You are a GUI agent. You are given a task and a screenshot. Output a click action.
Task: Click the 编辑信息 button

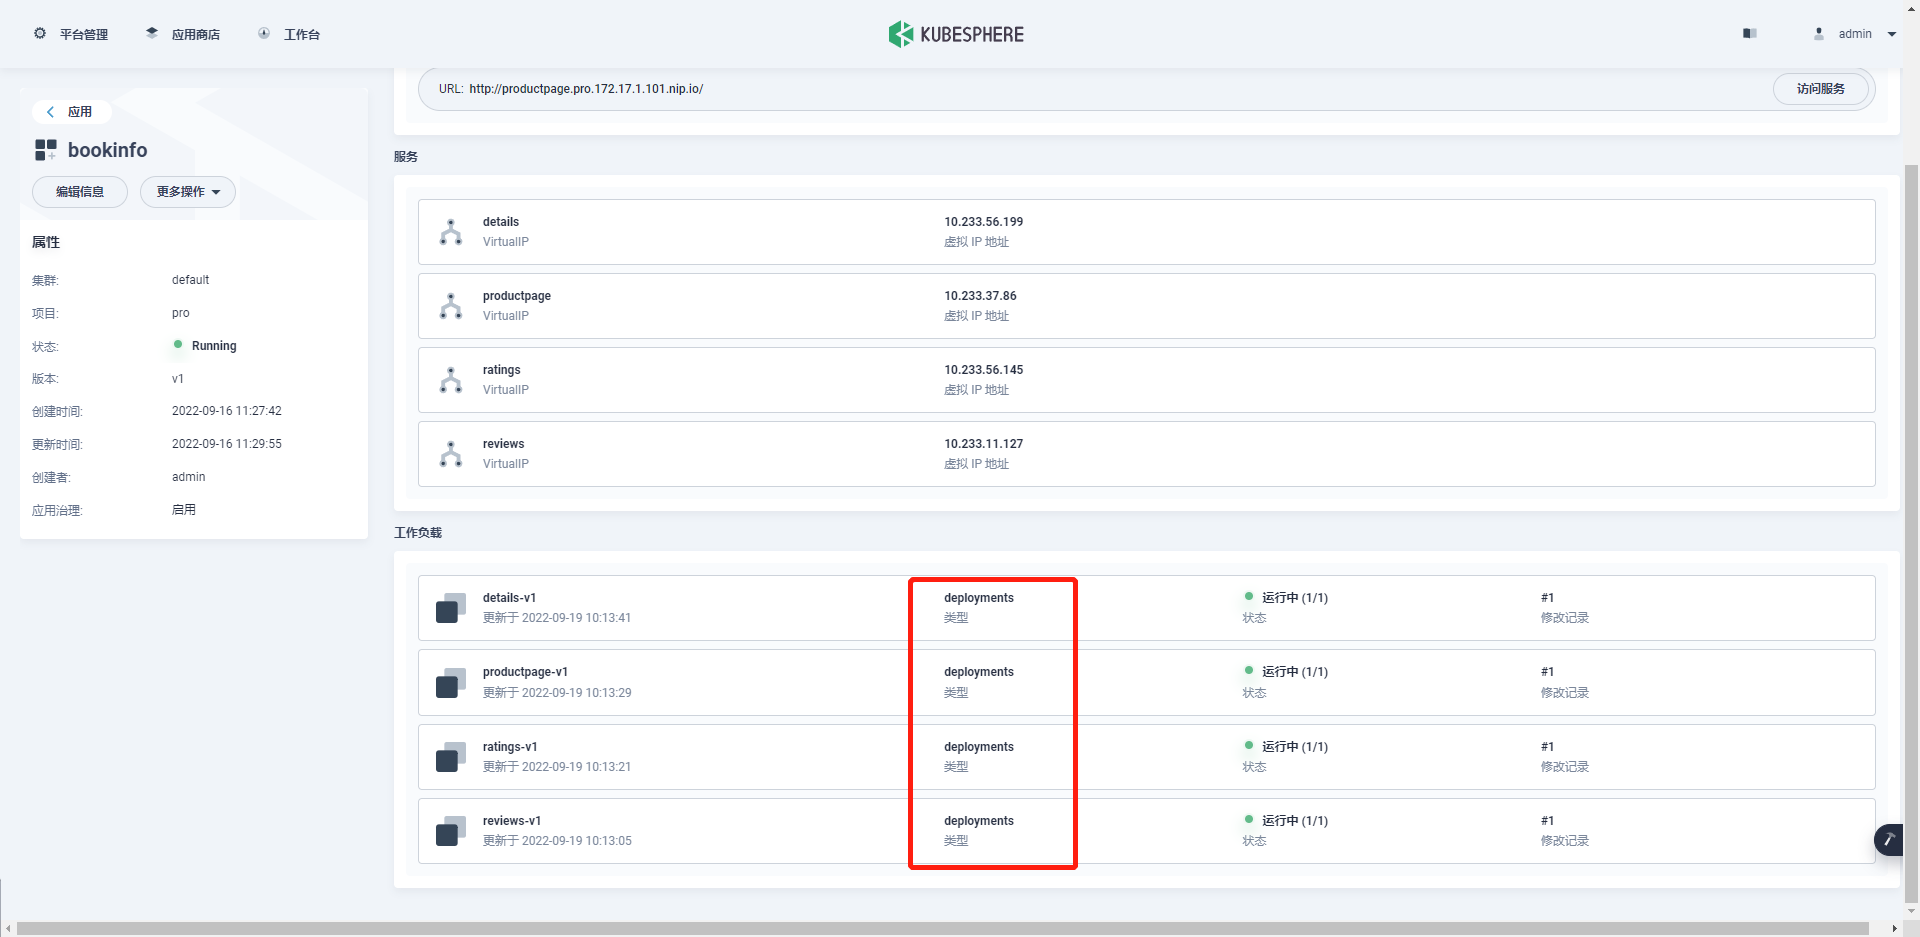pyautogui.click(x=80, y=192)
